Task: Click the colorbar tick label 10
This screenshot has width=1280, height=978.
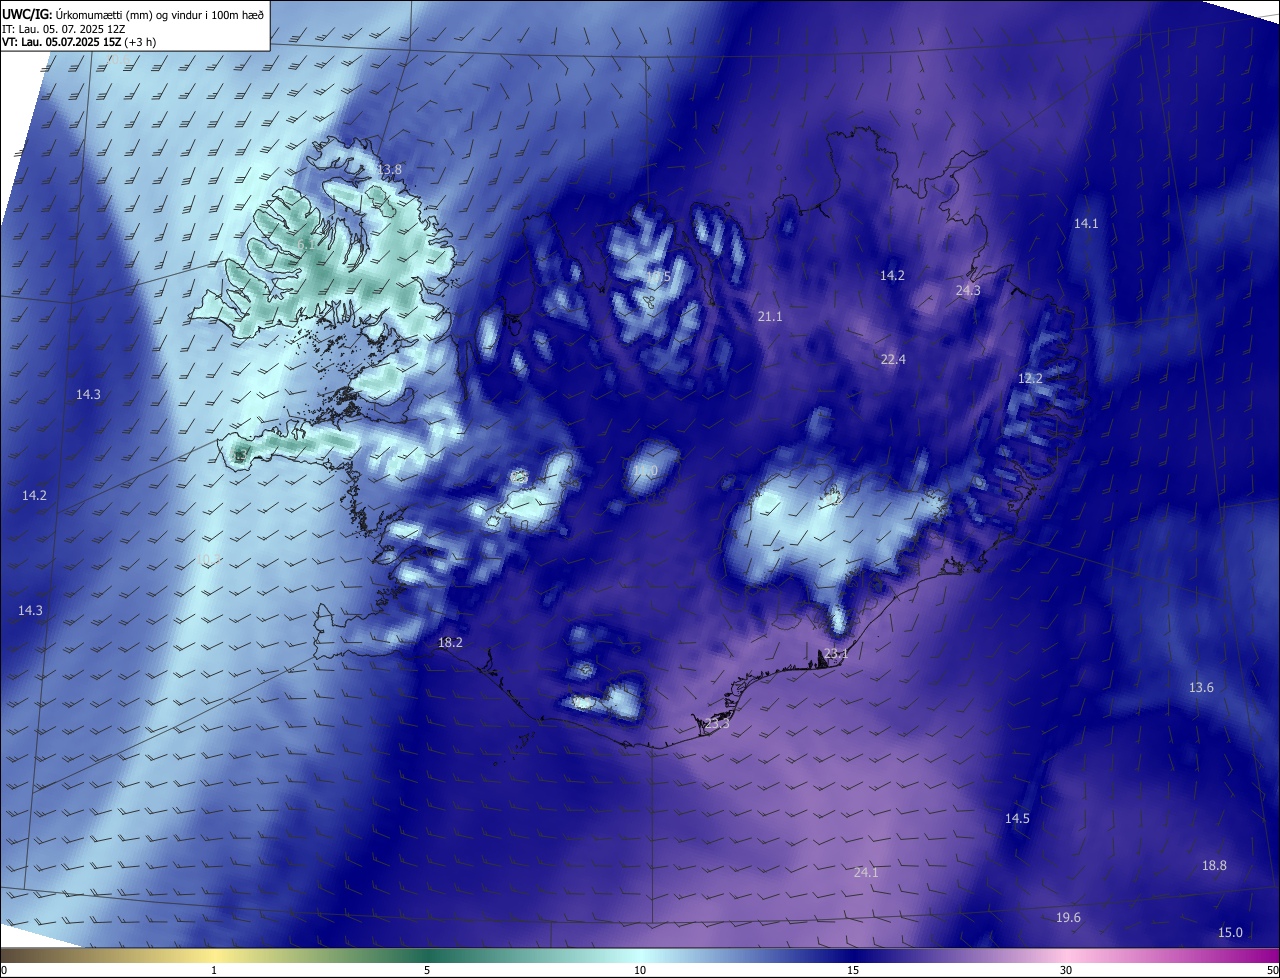Action: 640,971
